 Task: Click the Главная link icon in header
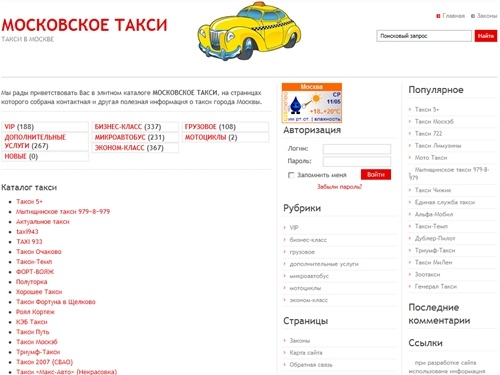pyautogui.click(x=438, y=16)
